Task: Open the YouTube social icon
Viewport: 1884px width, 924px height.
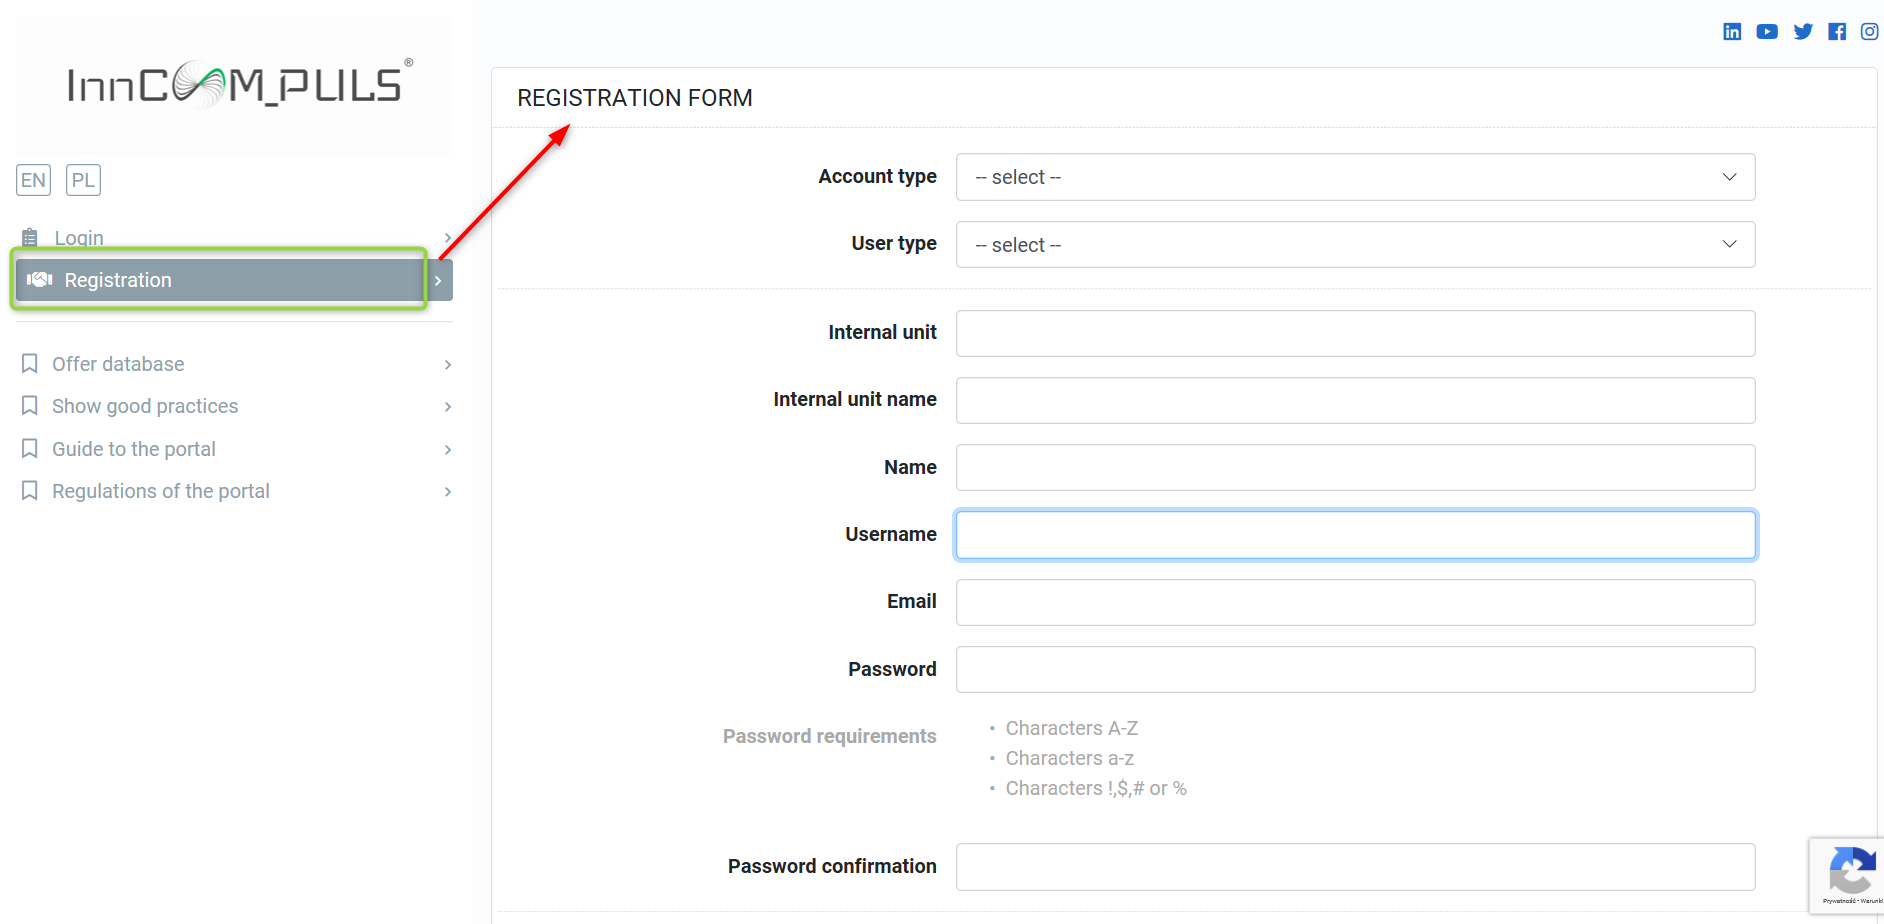Action: 1767,32
